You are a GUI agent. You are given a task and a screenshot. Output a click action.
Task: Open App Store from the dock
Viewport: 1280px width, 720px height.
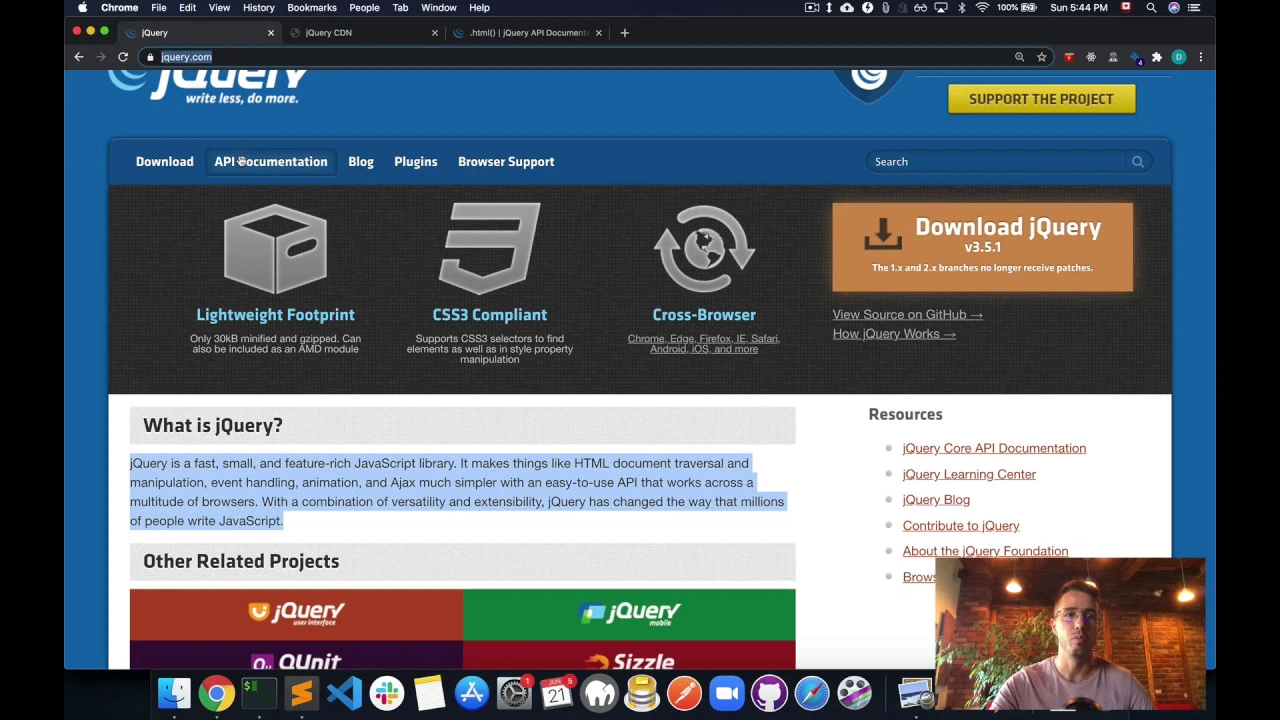point(471,694)
